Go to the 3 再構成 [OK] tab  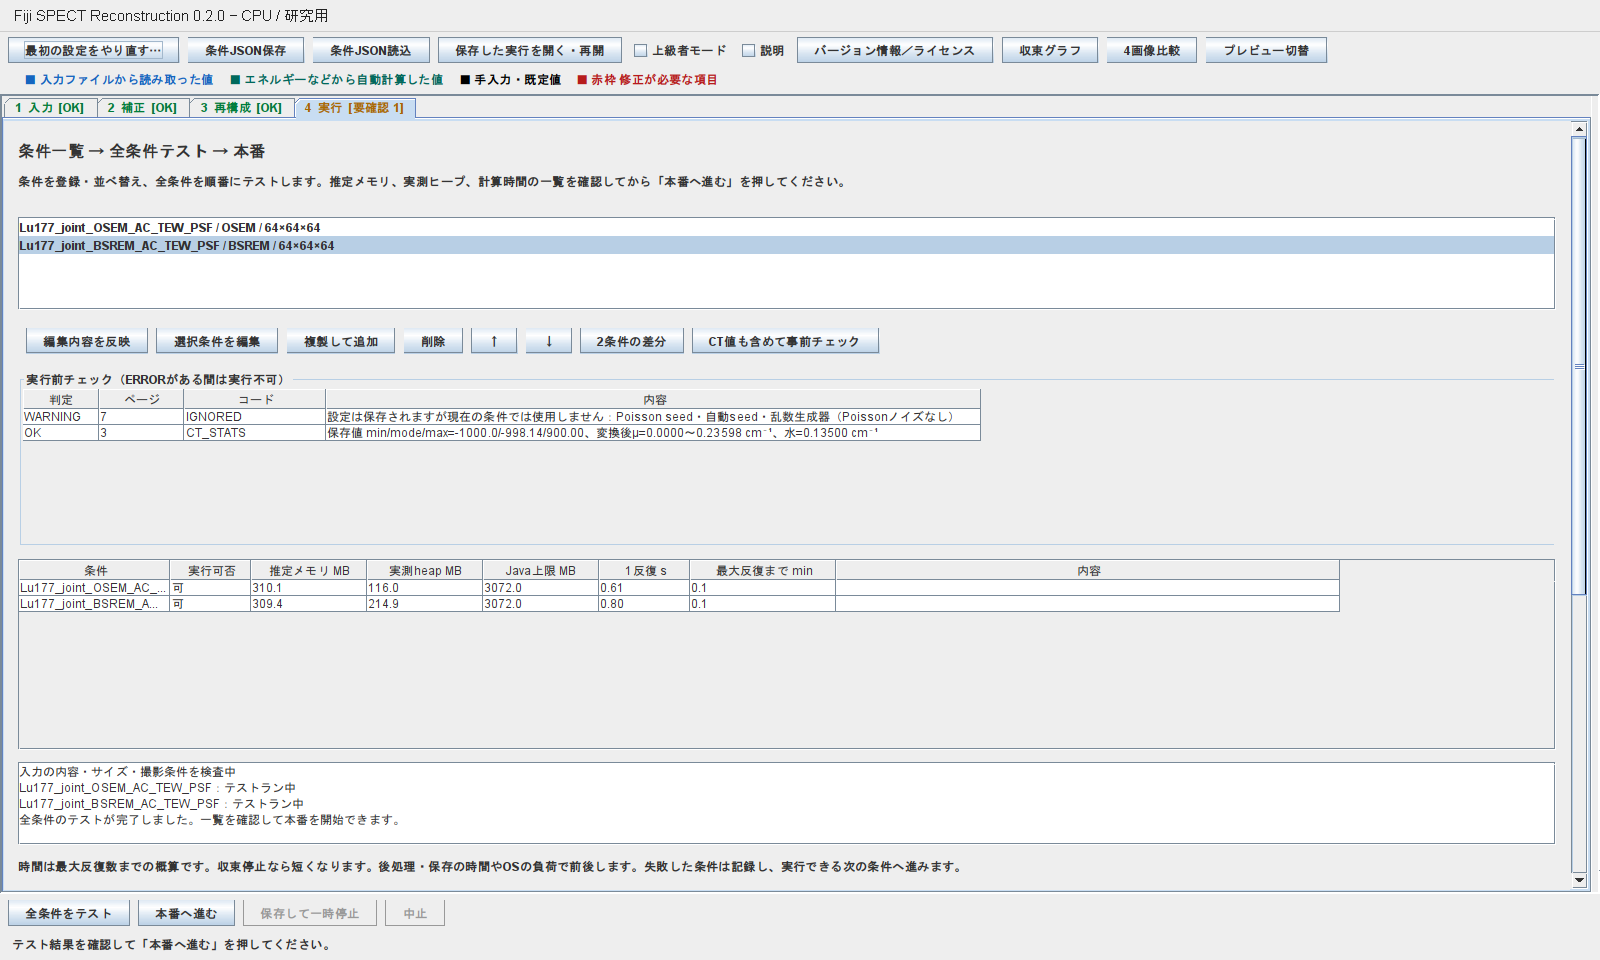[242, 108]
